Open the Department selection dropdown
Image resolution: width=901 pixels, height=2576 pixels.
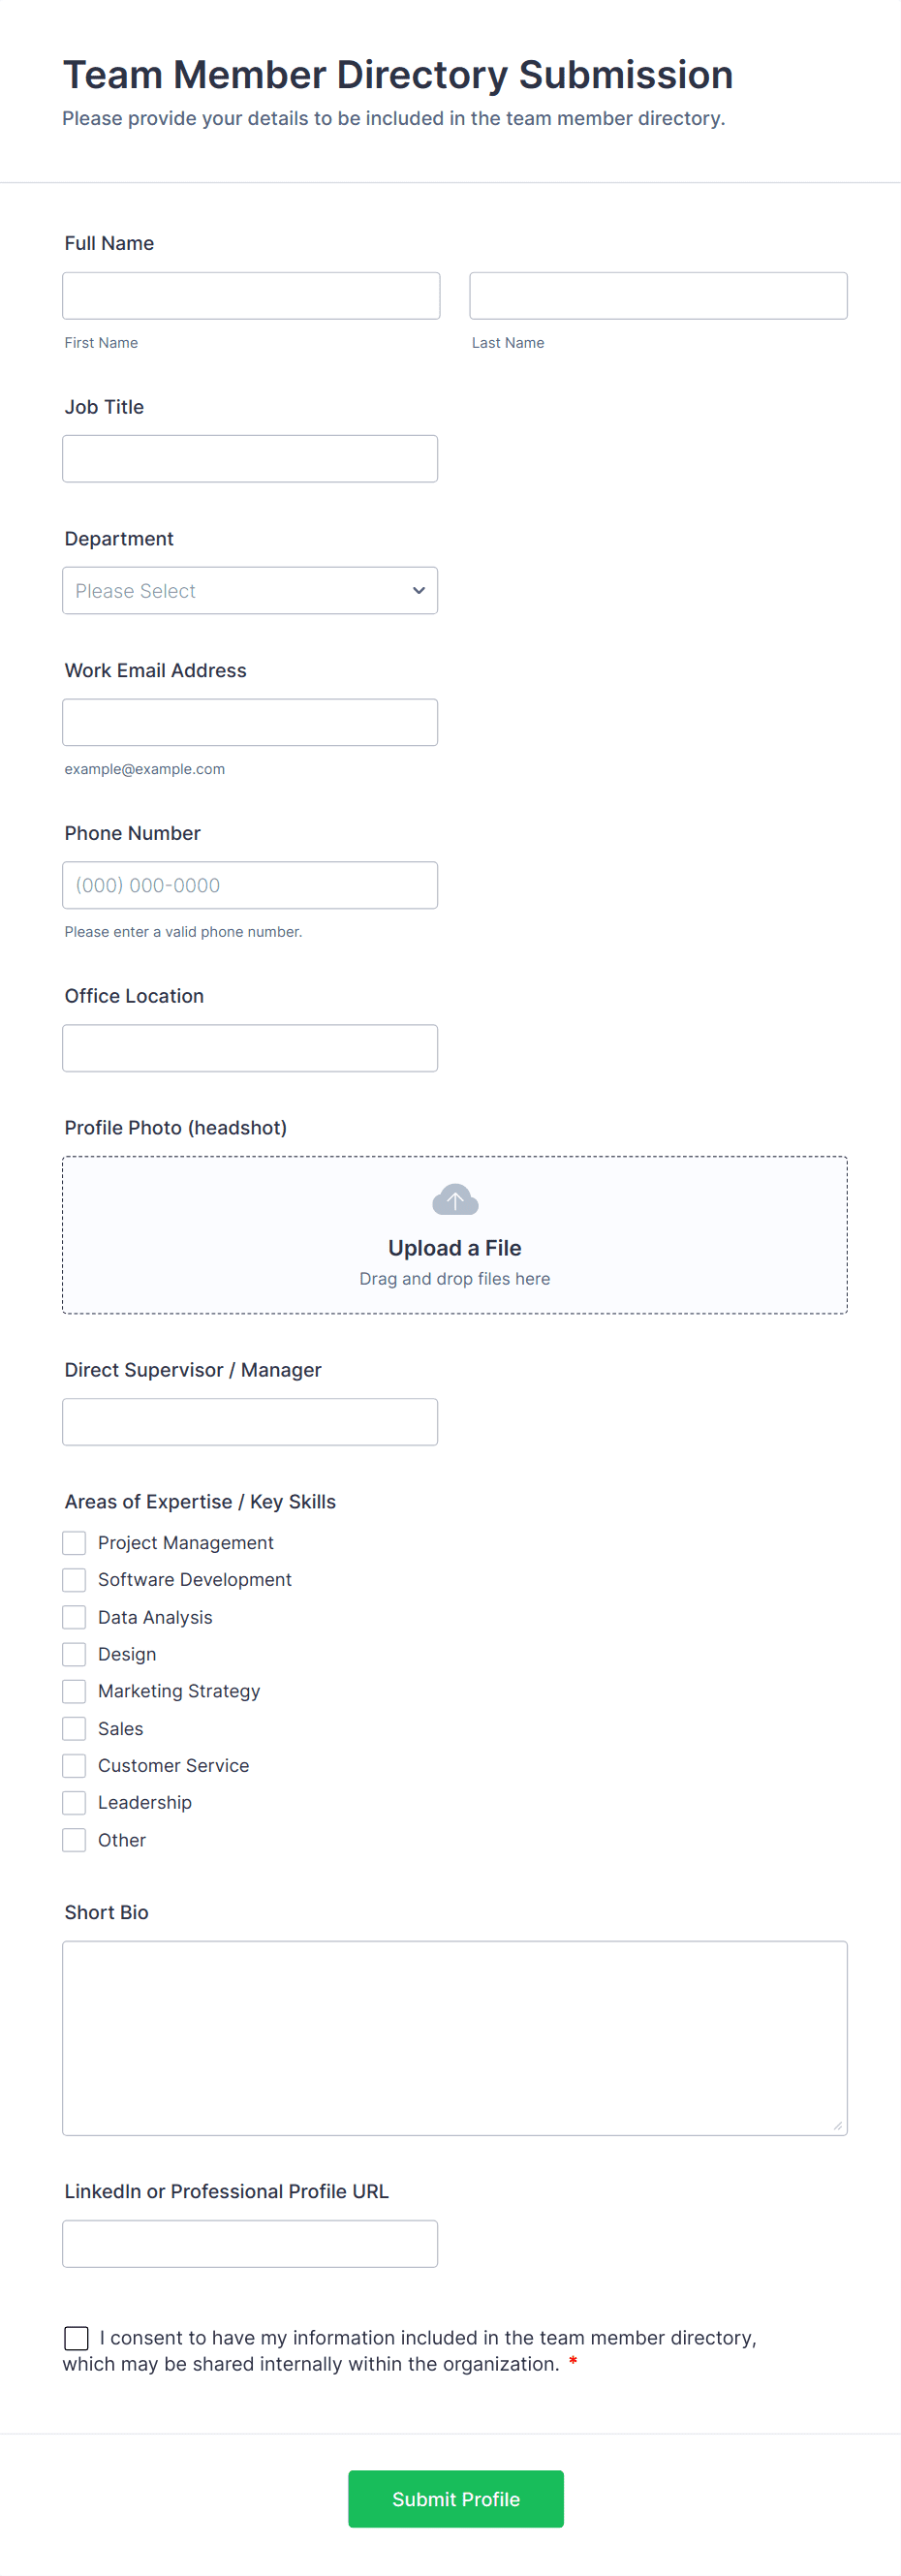[250, 590]
